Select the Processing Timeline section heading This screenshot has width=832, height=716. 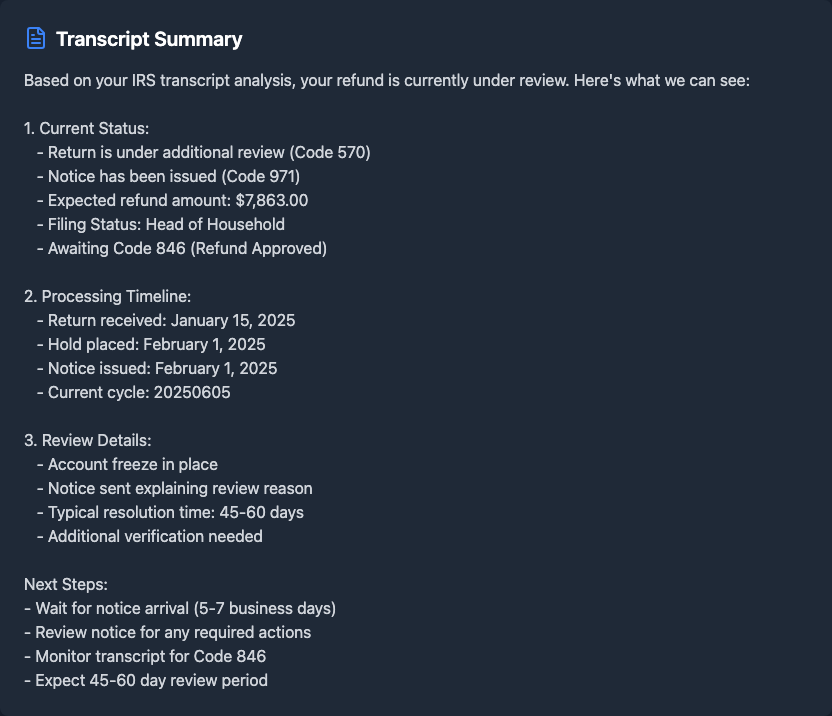107,296
